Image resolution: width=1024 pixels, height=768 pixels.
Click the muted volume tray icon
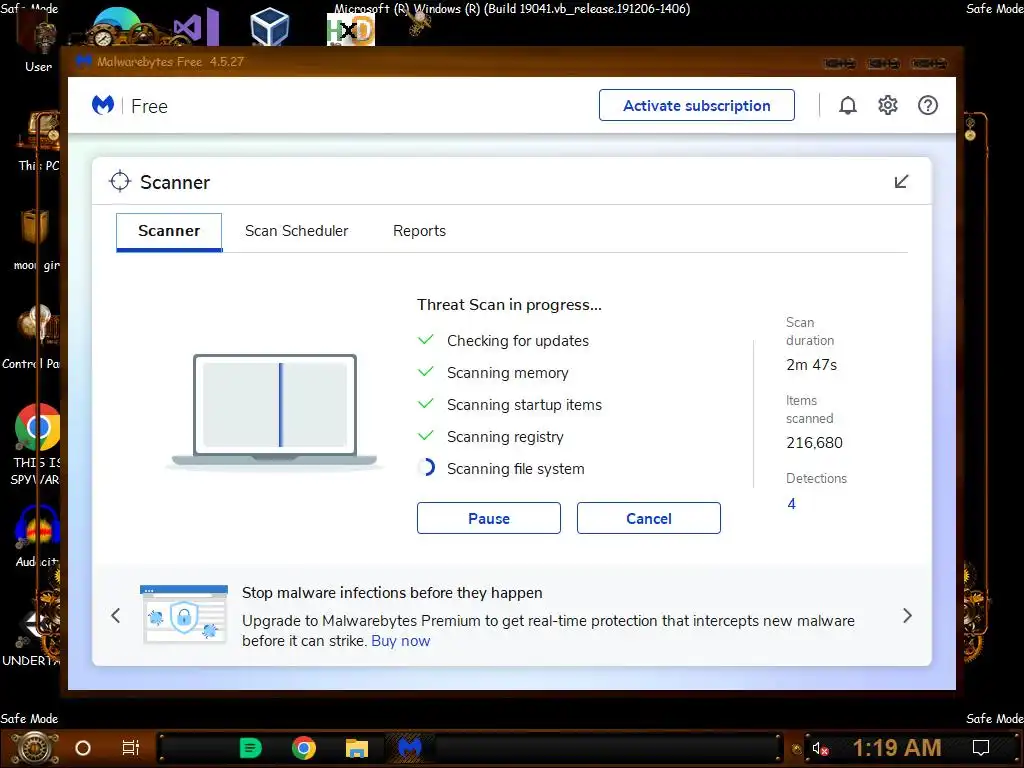(820, 748)
